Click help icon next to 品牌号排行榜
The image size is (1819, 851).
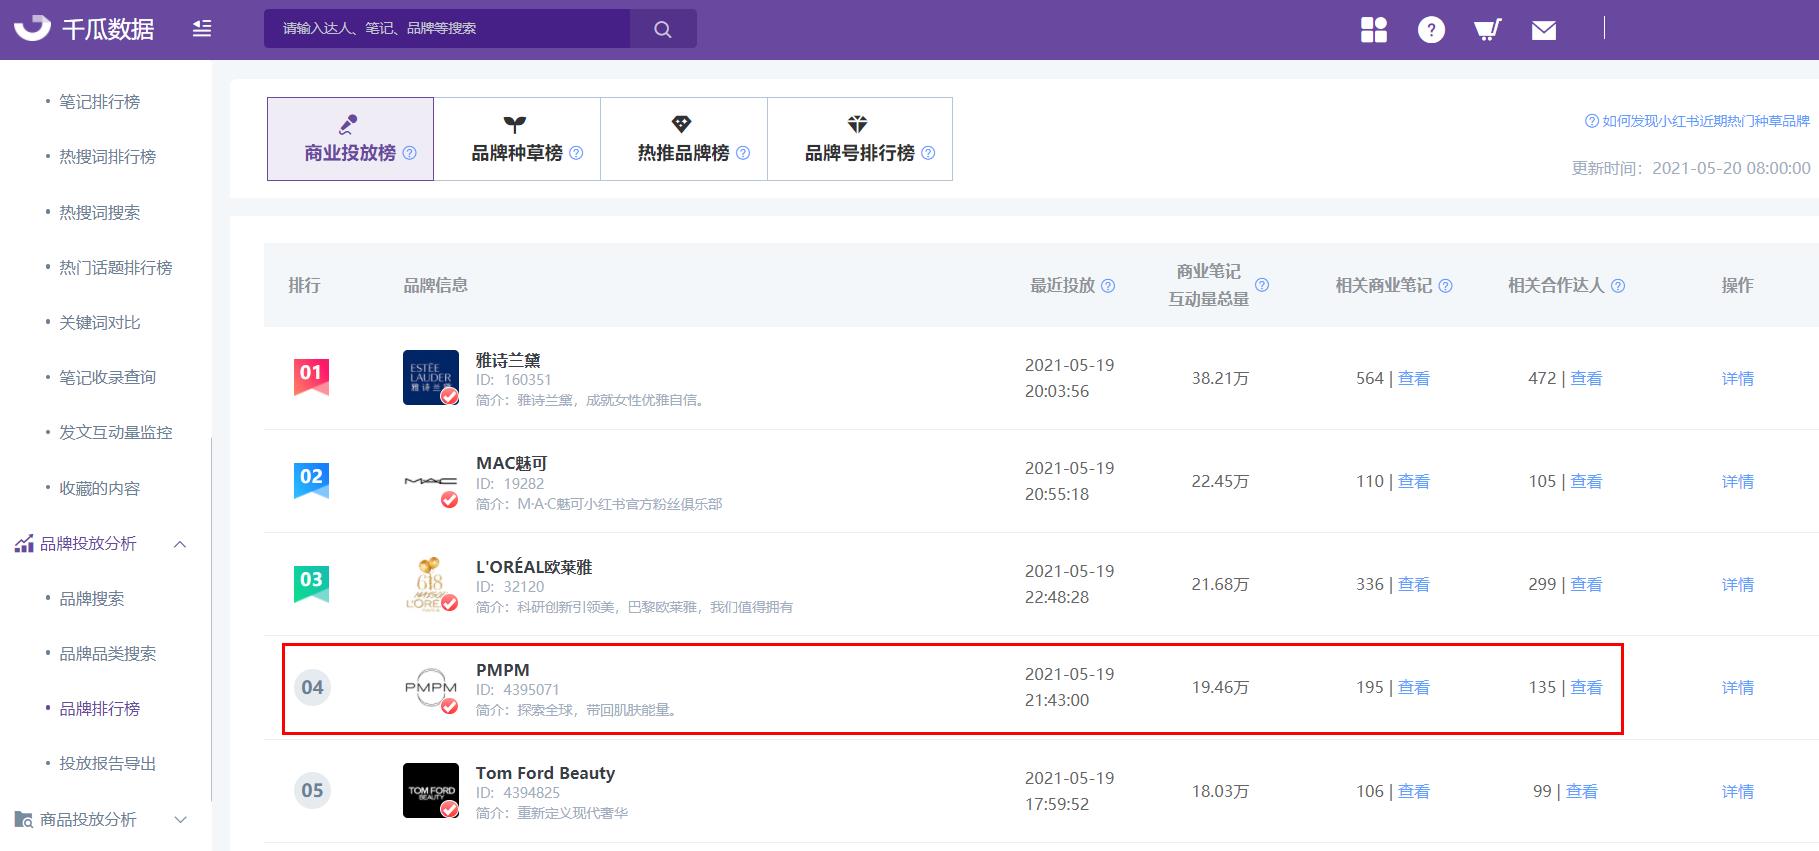pyautogui.click(x=928, y=153)
